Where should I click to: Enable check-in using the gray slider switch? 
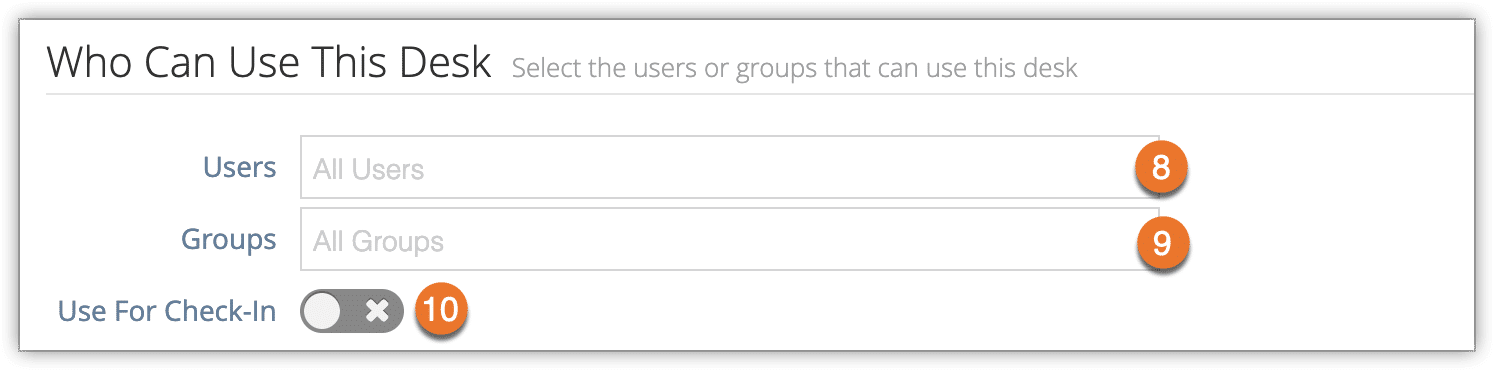click(351, 311)
